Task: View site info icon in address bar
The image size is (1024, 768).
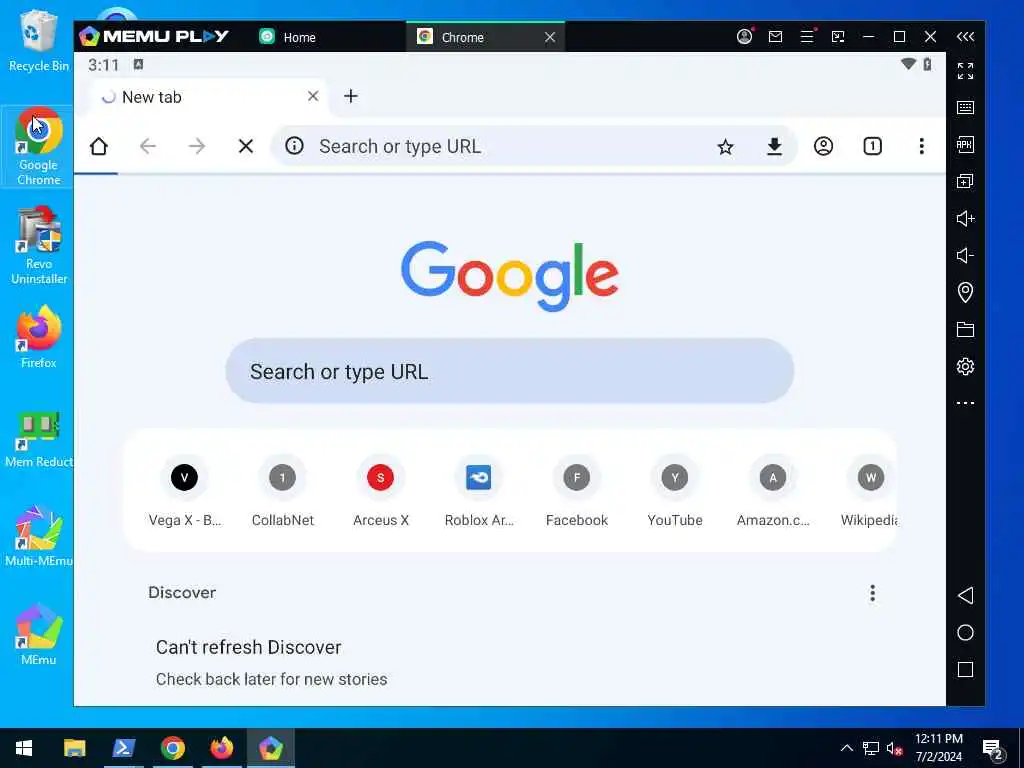Action: click(x=295, y=145)
